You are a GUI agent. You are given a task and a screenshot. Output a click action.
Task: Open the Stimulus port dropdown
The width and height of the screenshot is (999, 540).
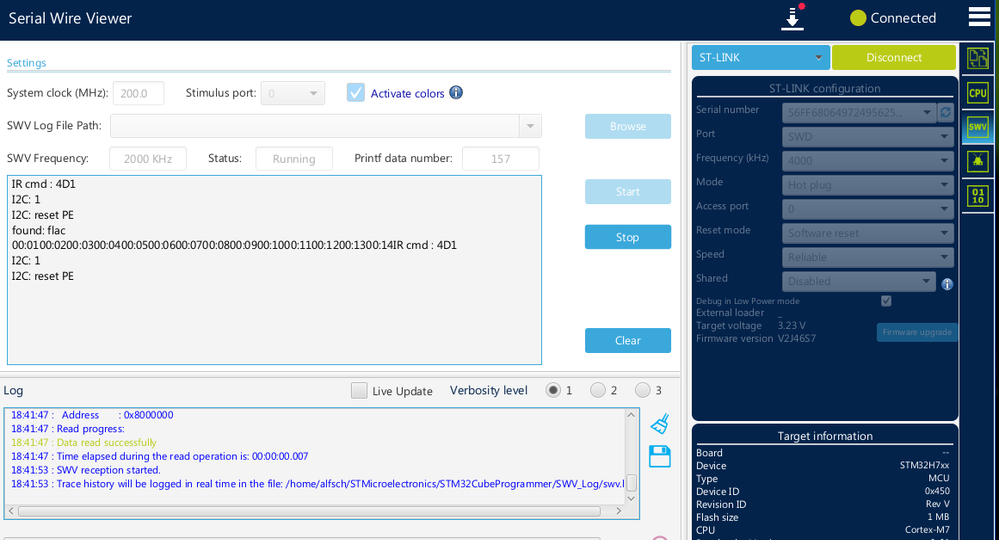293,93
